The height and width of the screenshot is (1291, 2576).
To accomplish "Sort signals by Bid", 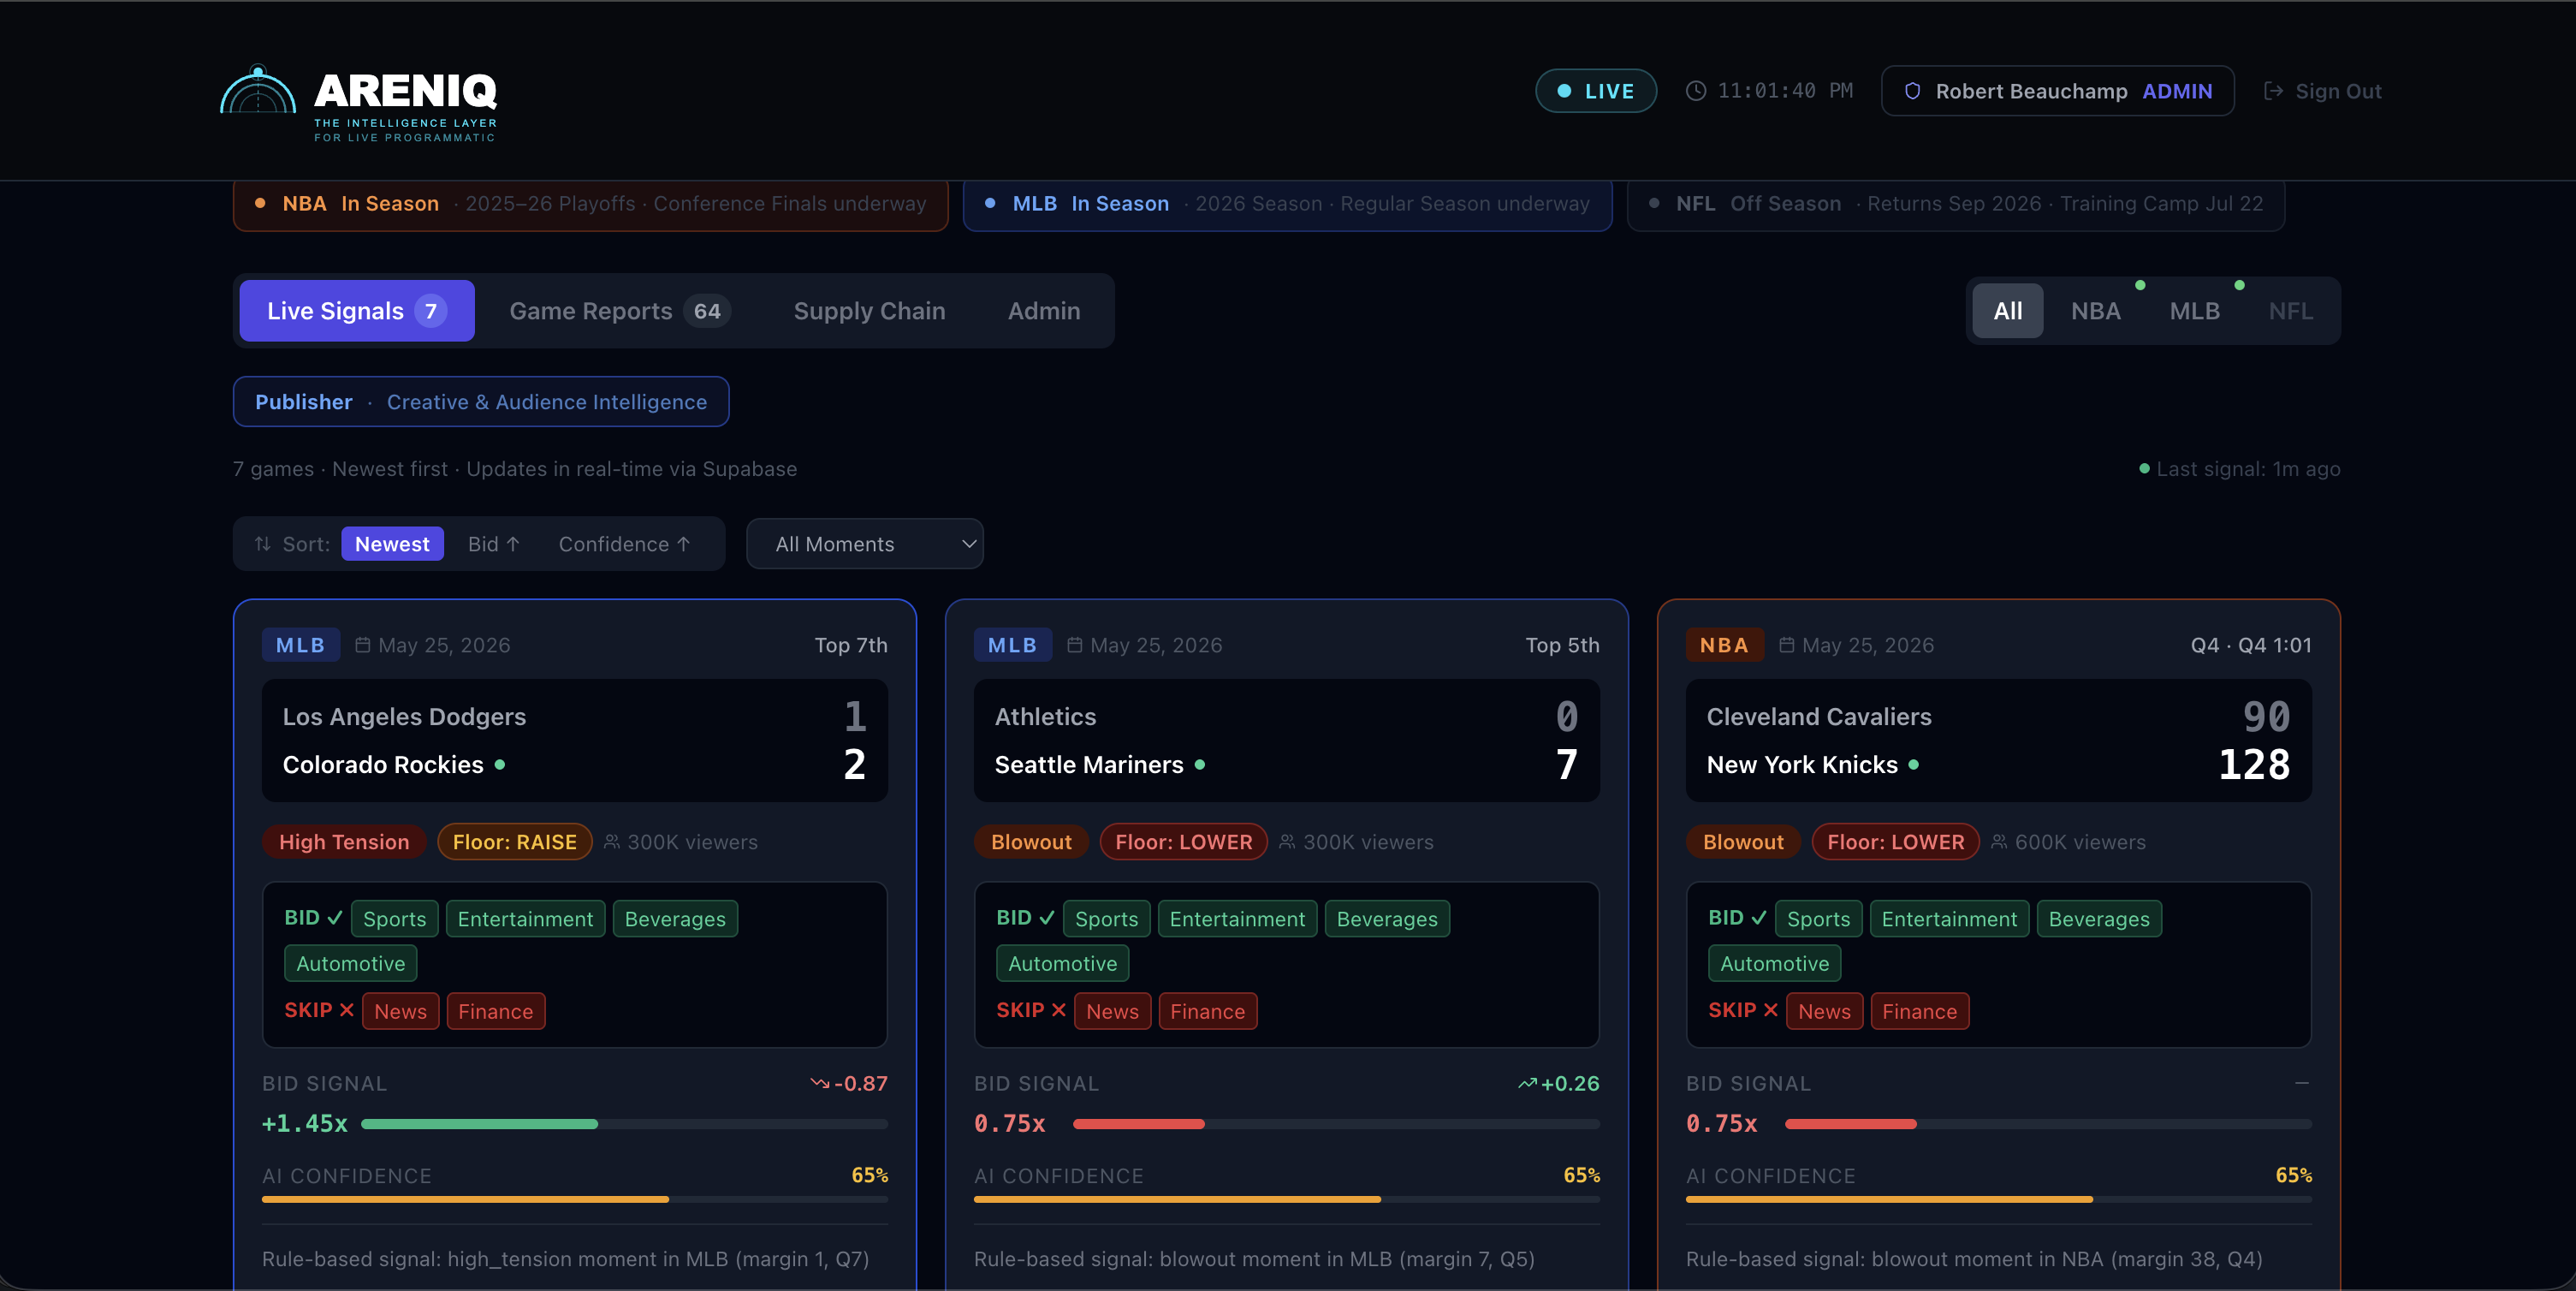I will point(494,544).
